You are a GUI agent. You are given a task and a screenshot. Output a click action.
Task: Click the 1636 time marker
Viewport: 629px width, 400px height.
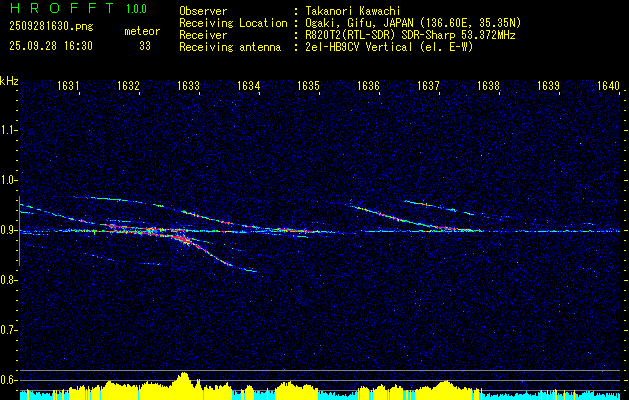point(368,85)
